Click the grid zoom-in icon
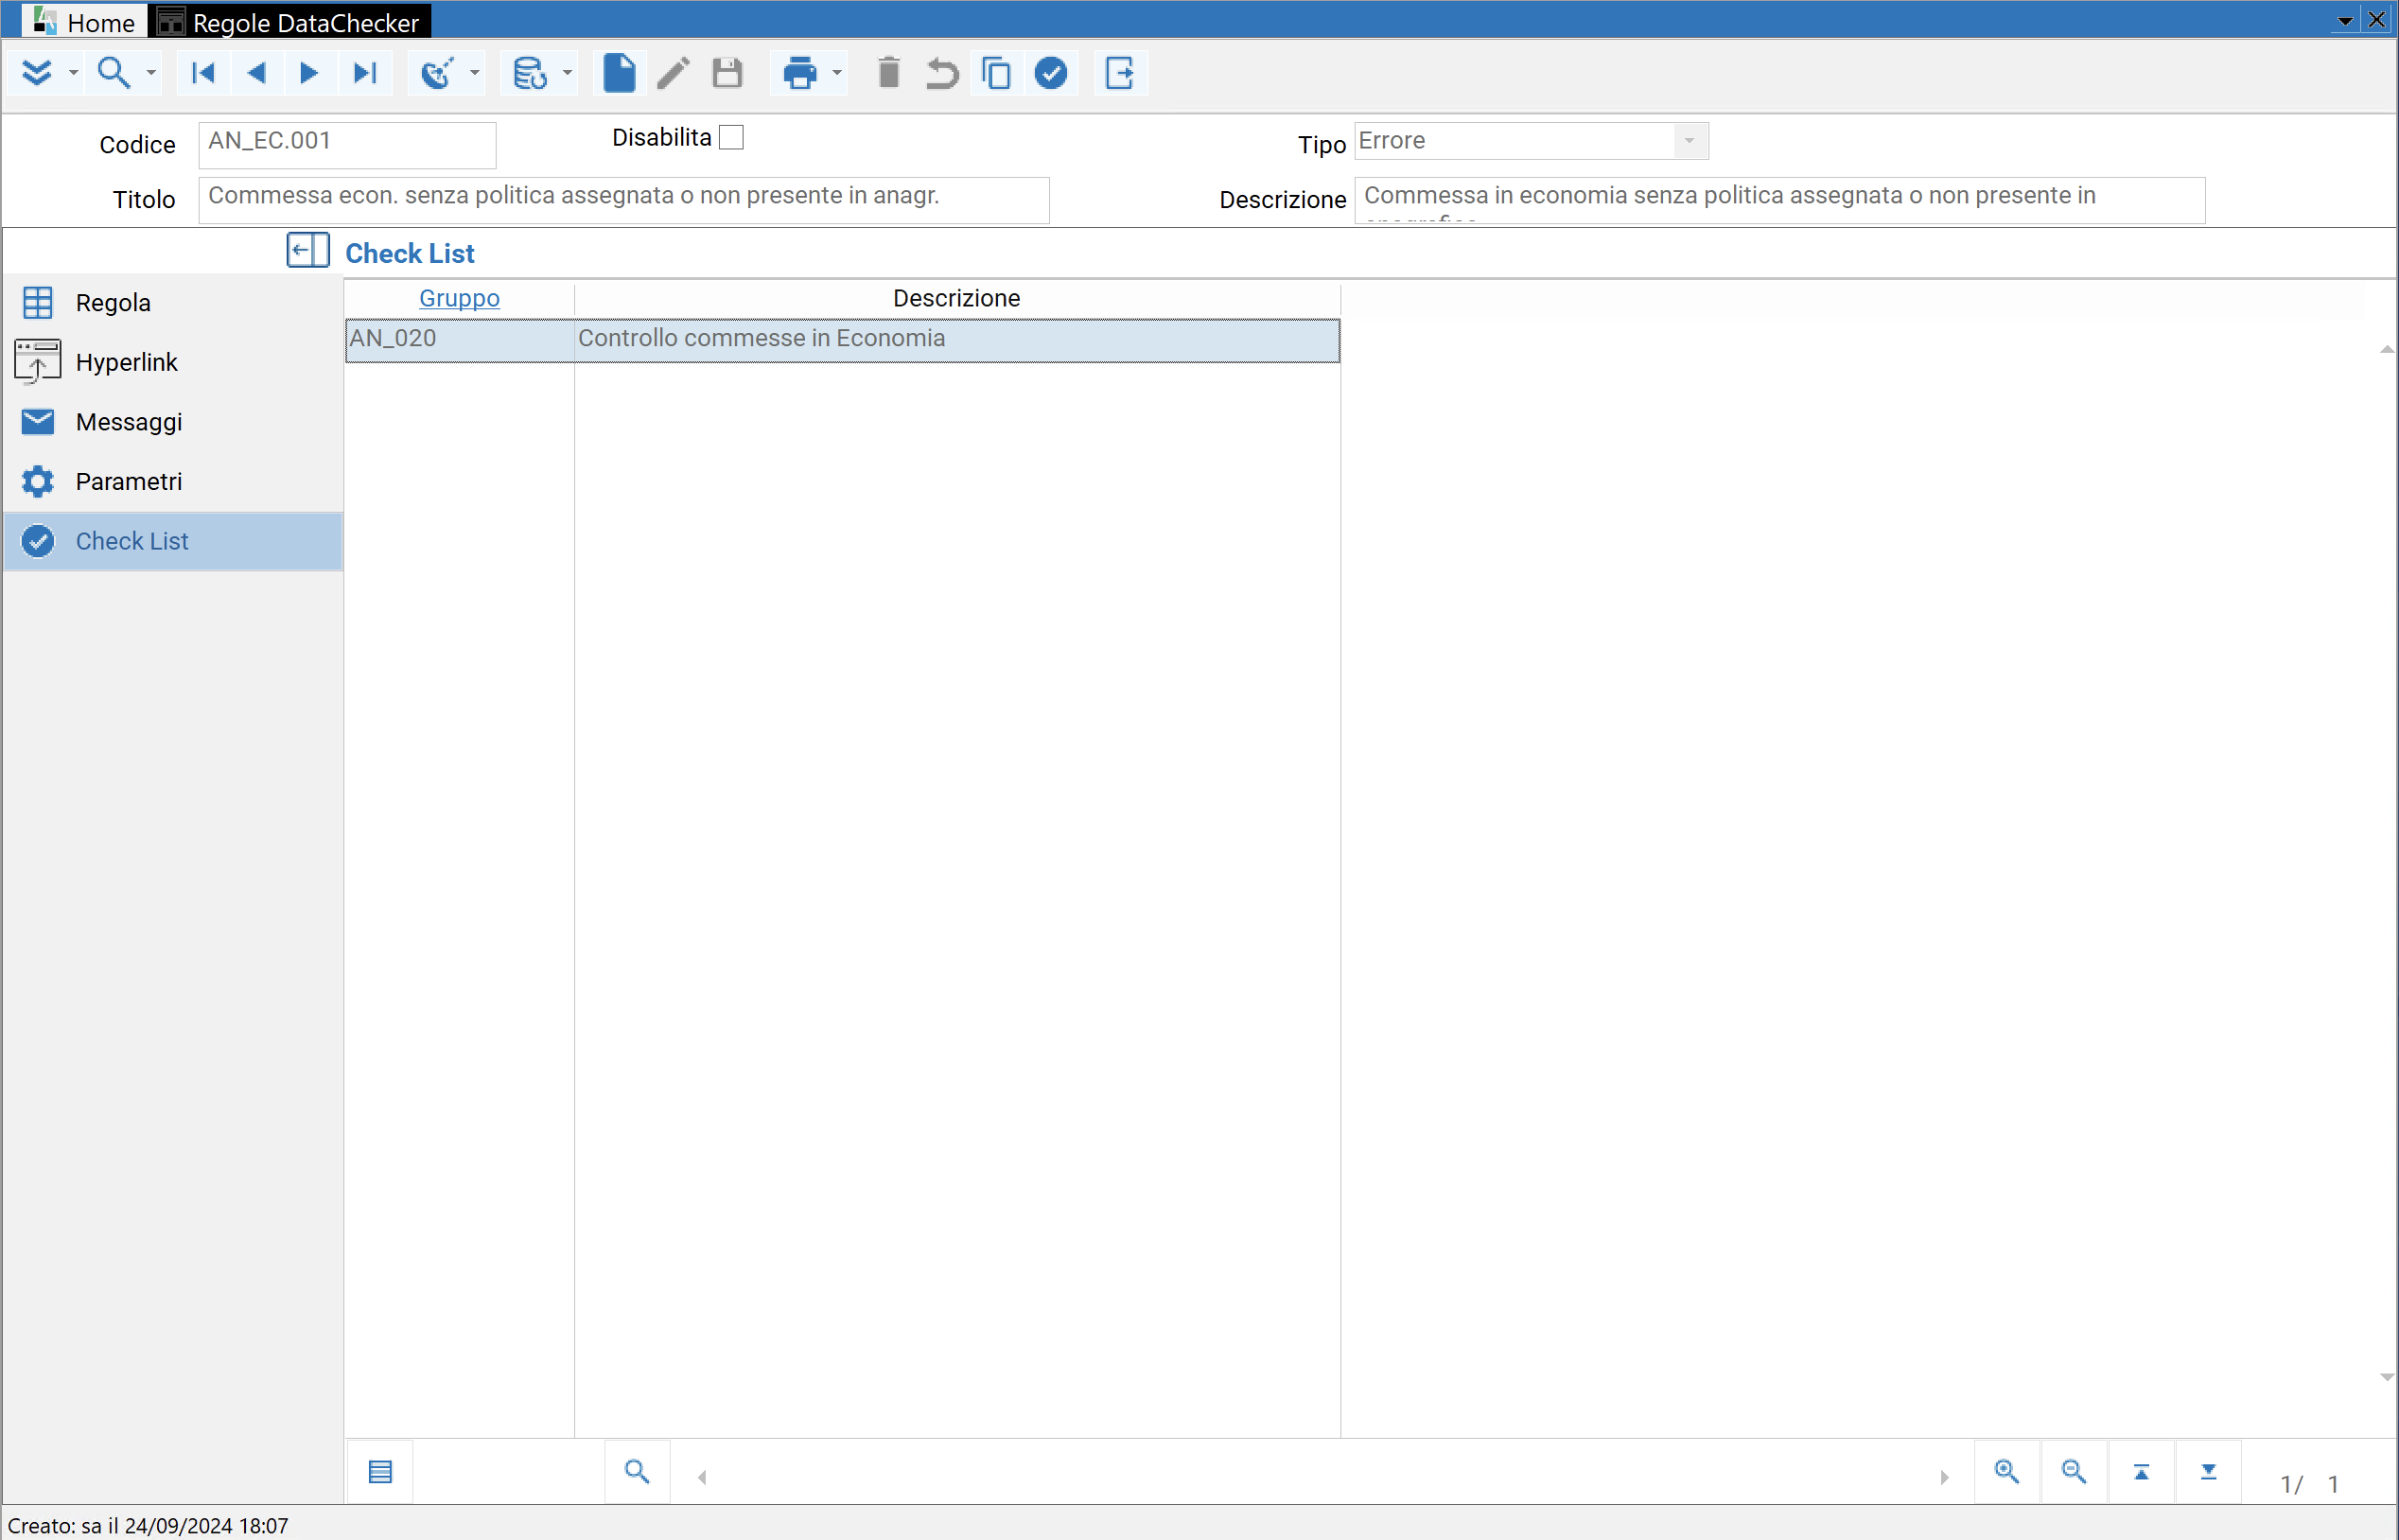This screenshot has width=2399, height=1540. coord(2007,1472)
